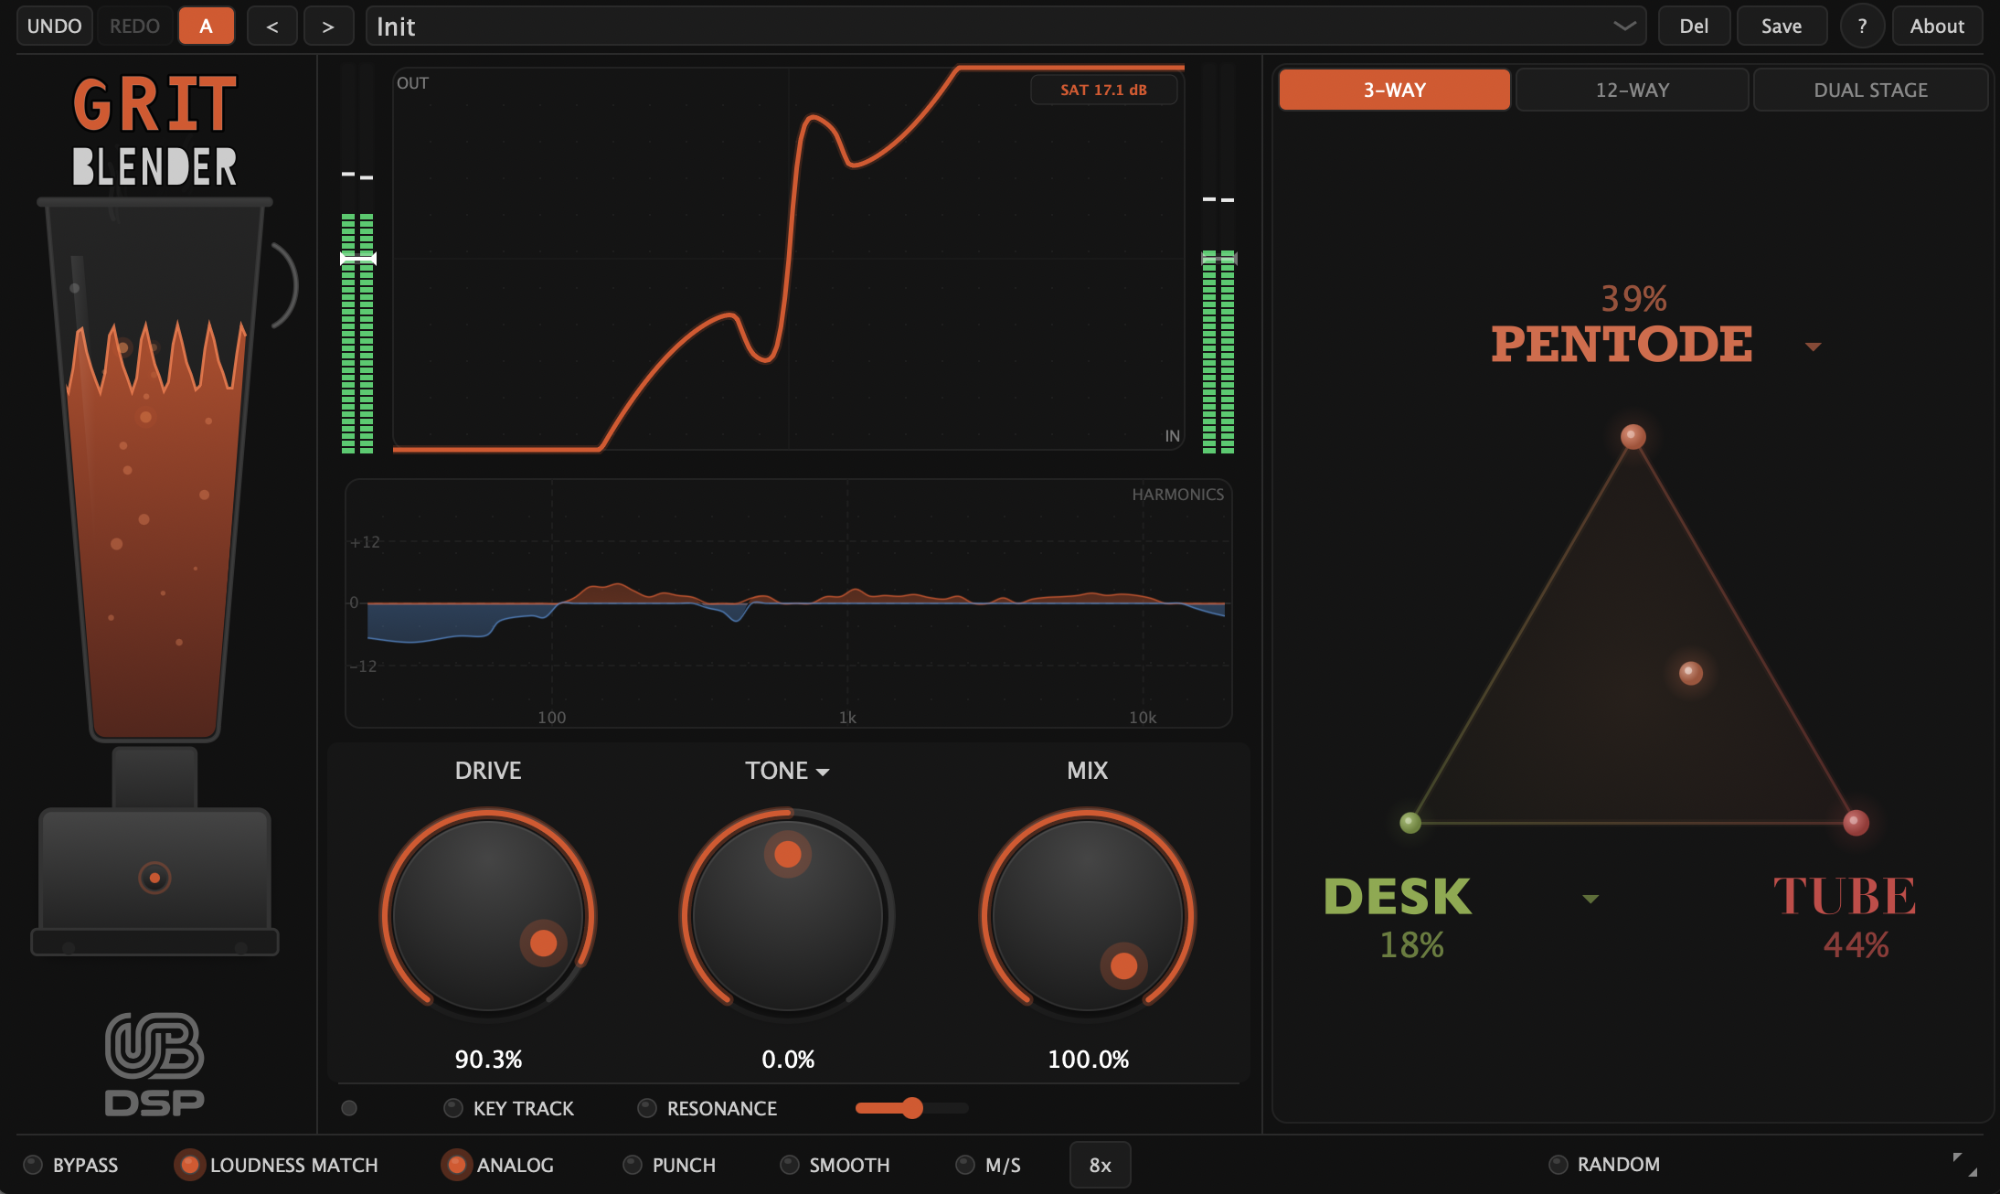Click the Tube vertex node
This screenshot has width=2000, height=1194.
[1856, 823]
